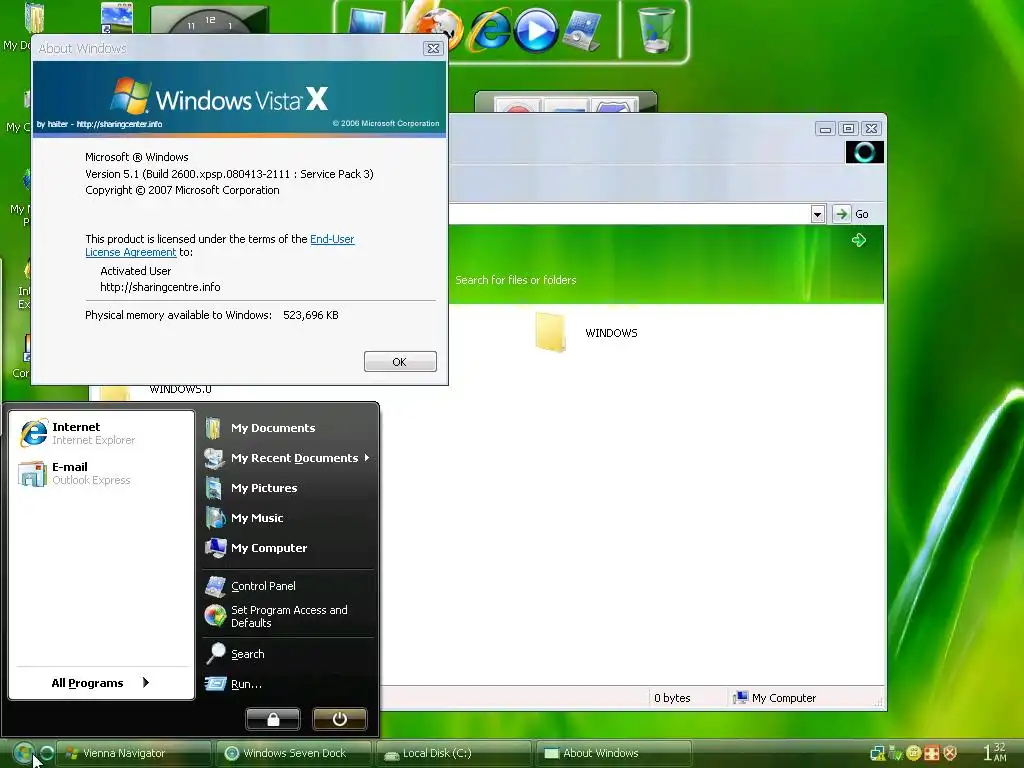Click the green arrow in Explorer banner
This screenshot has height=768, width=1024.
859,240
